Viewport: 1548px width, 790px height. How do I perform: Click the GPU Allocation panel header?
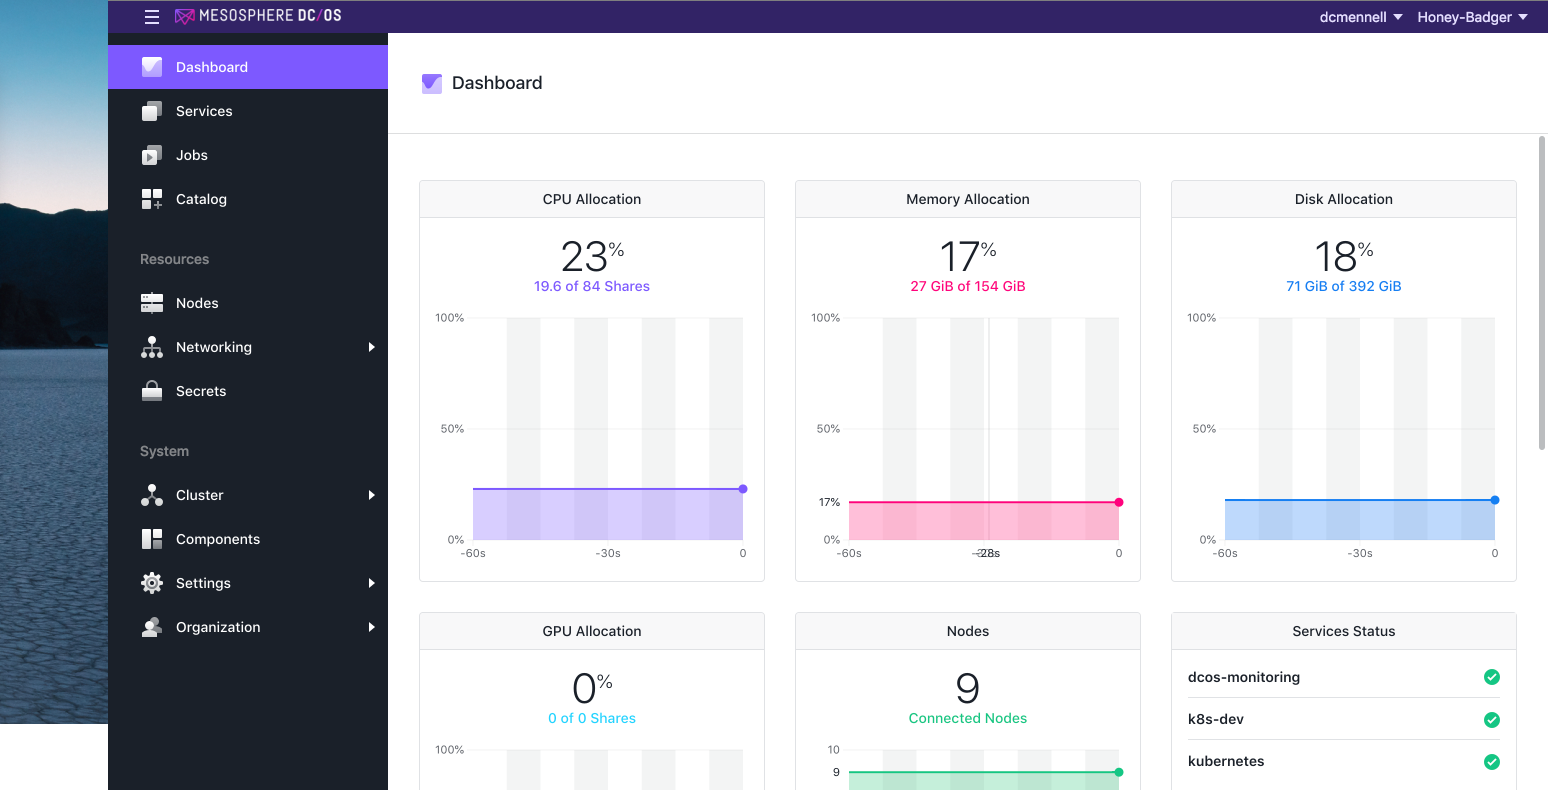(x=592, y=631)
